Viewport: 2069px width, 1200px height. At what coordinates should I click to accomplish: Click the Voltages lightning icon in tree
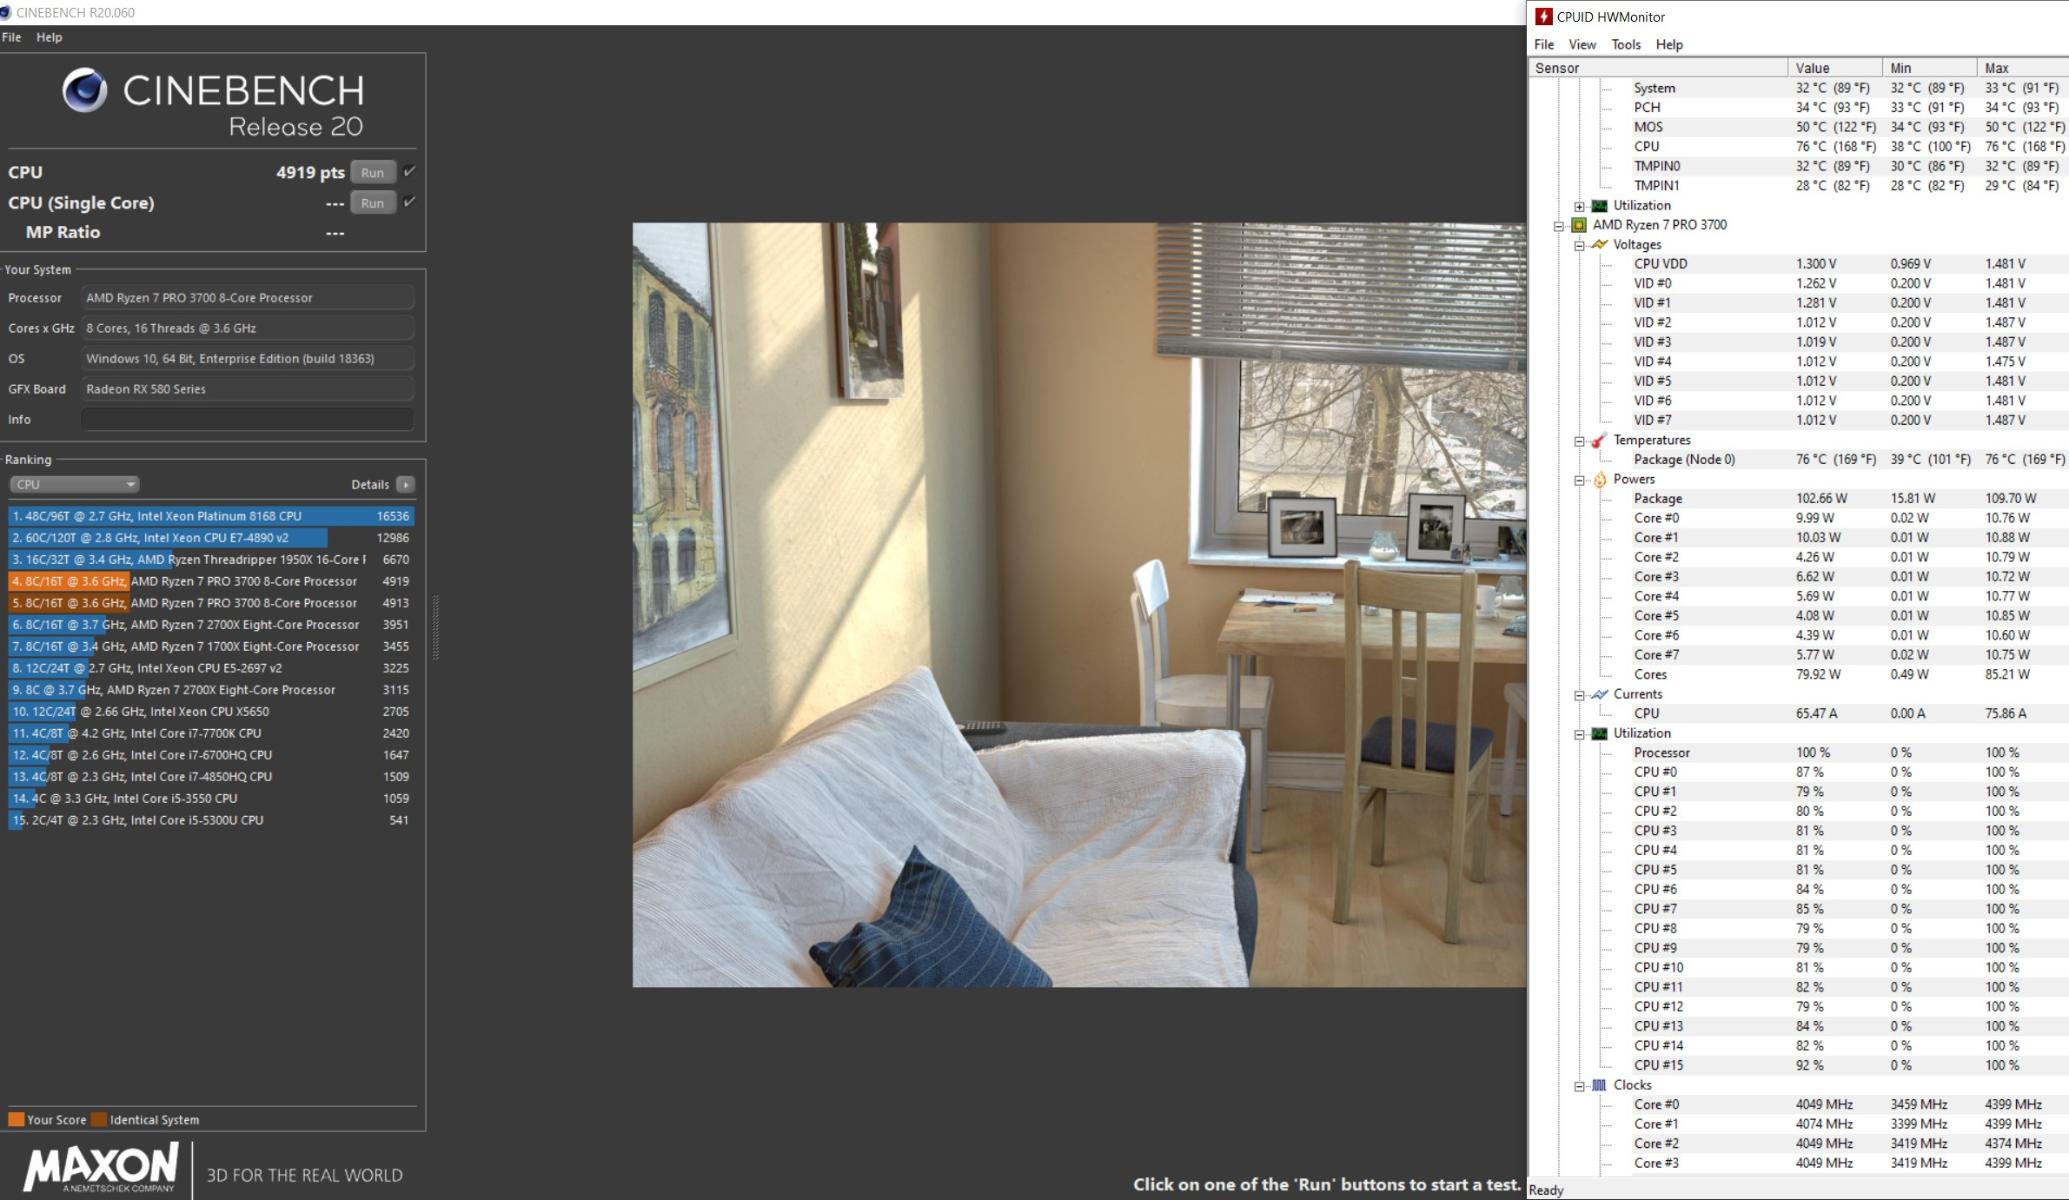point(1599,245)
